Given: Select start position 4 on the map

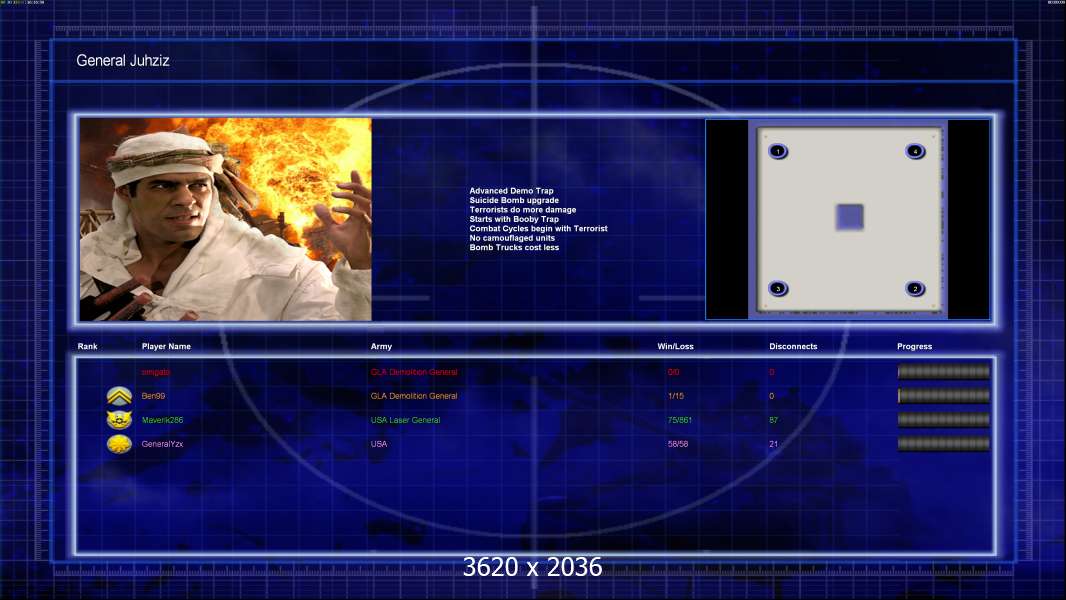Looking at the screenshot, I should tap(915, 151).
